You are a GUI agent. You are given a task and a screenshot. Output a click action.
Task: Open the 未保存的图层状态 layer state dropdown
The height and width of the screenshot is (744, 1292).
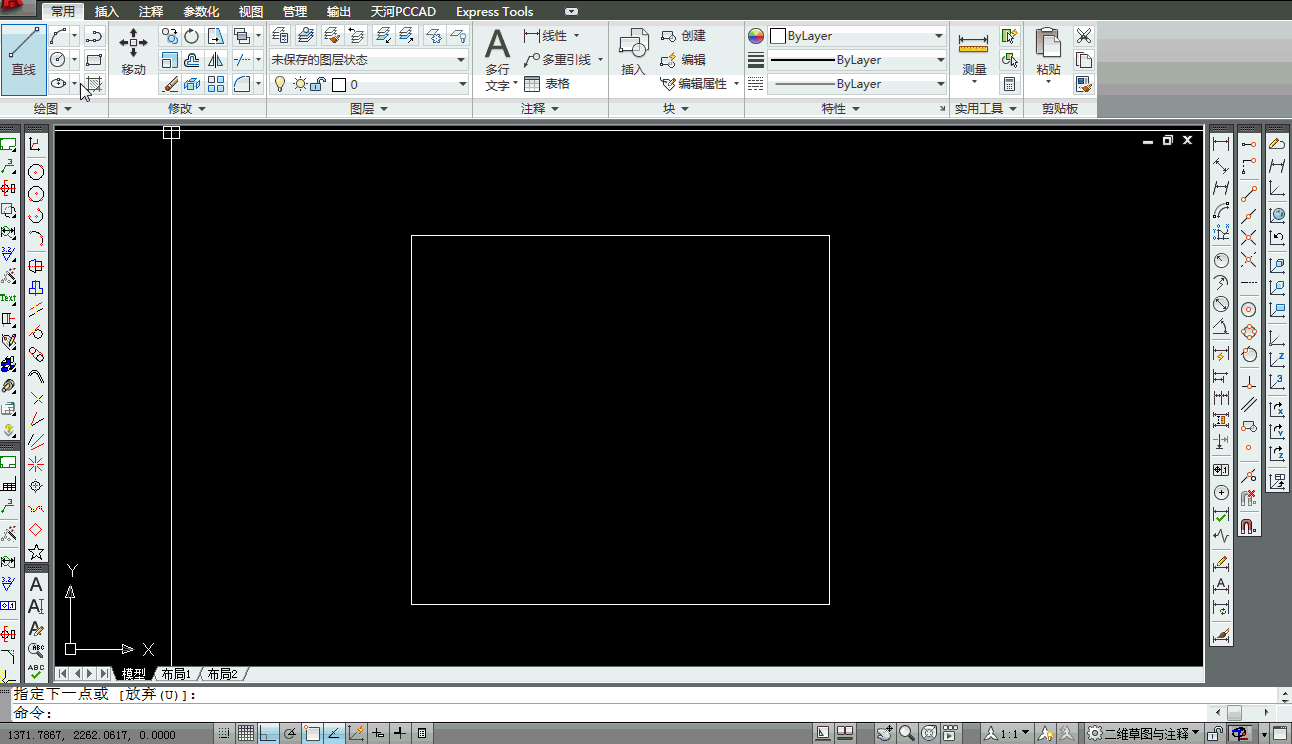tap(368, 60)
